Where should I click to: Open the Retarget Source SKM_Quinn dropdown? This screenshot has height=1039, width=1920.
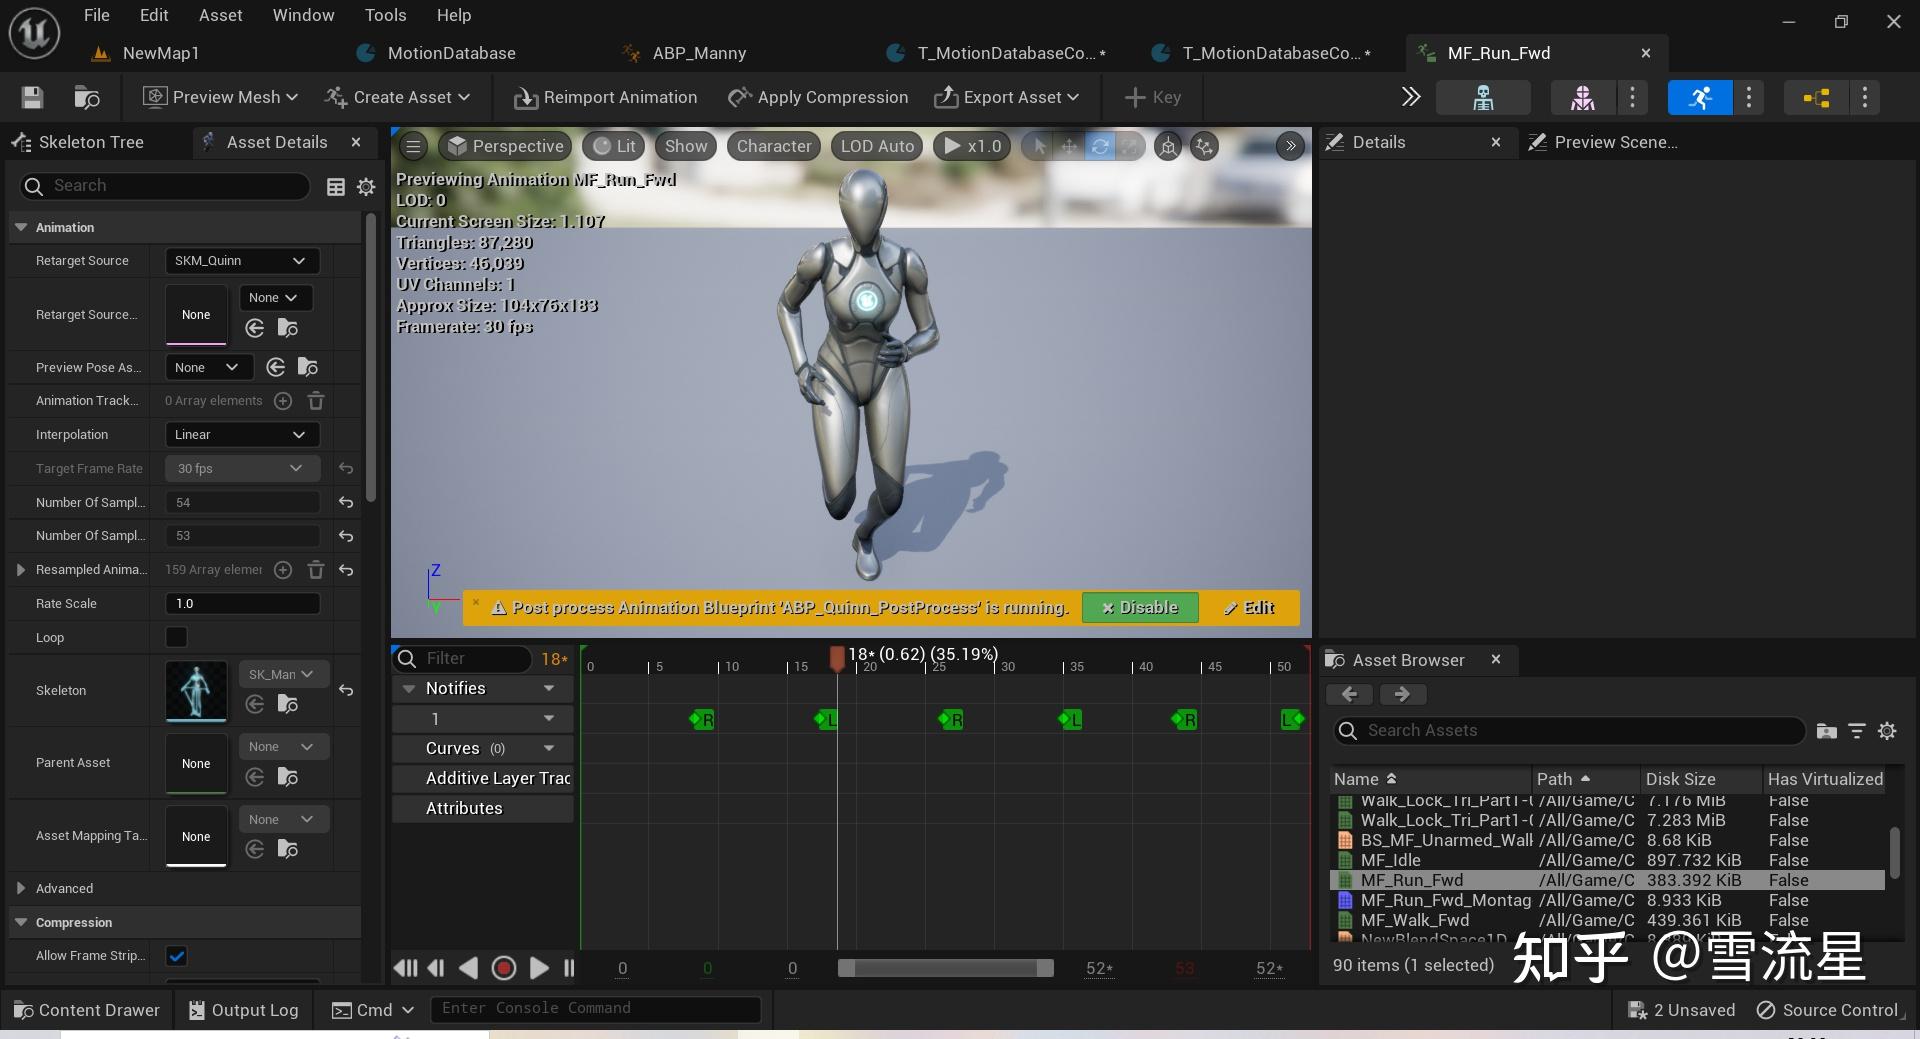(241, 261)
